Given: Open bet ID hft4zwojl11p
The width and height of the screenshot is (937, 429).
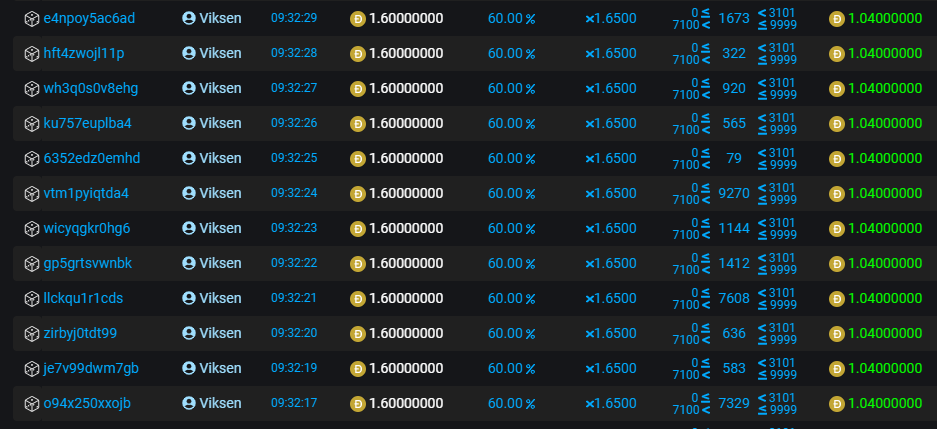Looking at the screenshot, I should coord(84,54).
